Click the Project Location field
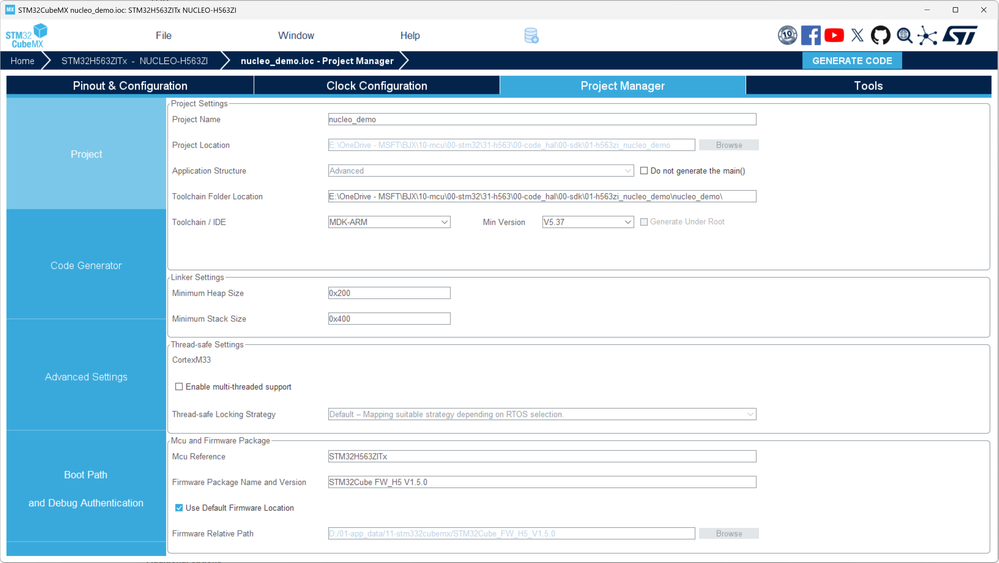This screenshot has height=563, width=999. tap(512, 145)
